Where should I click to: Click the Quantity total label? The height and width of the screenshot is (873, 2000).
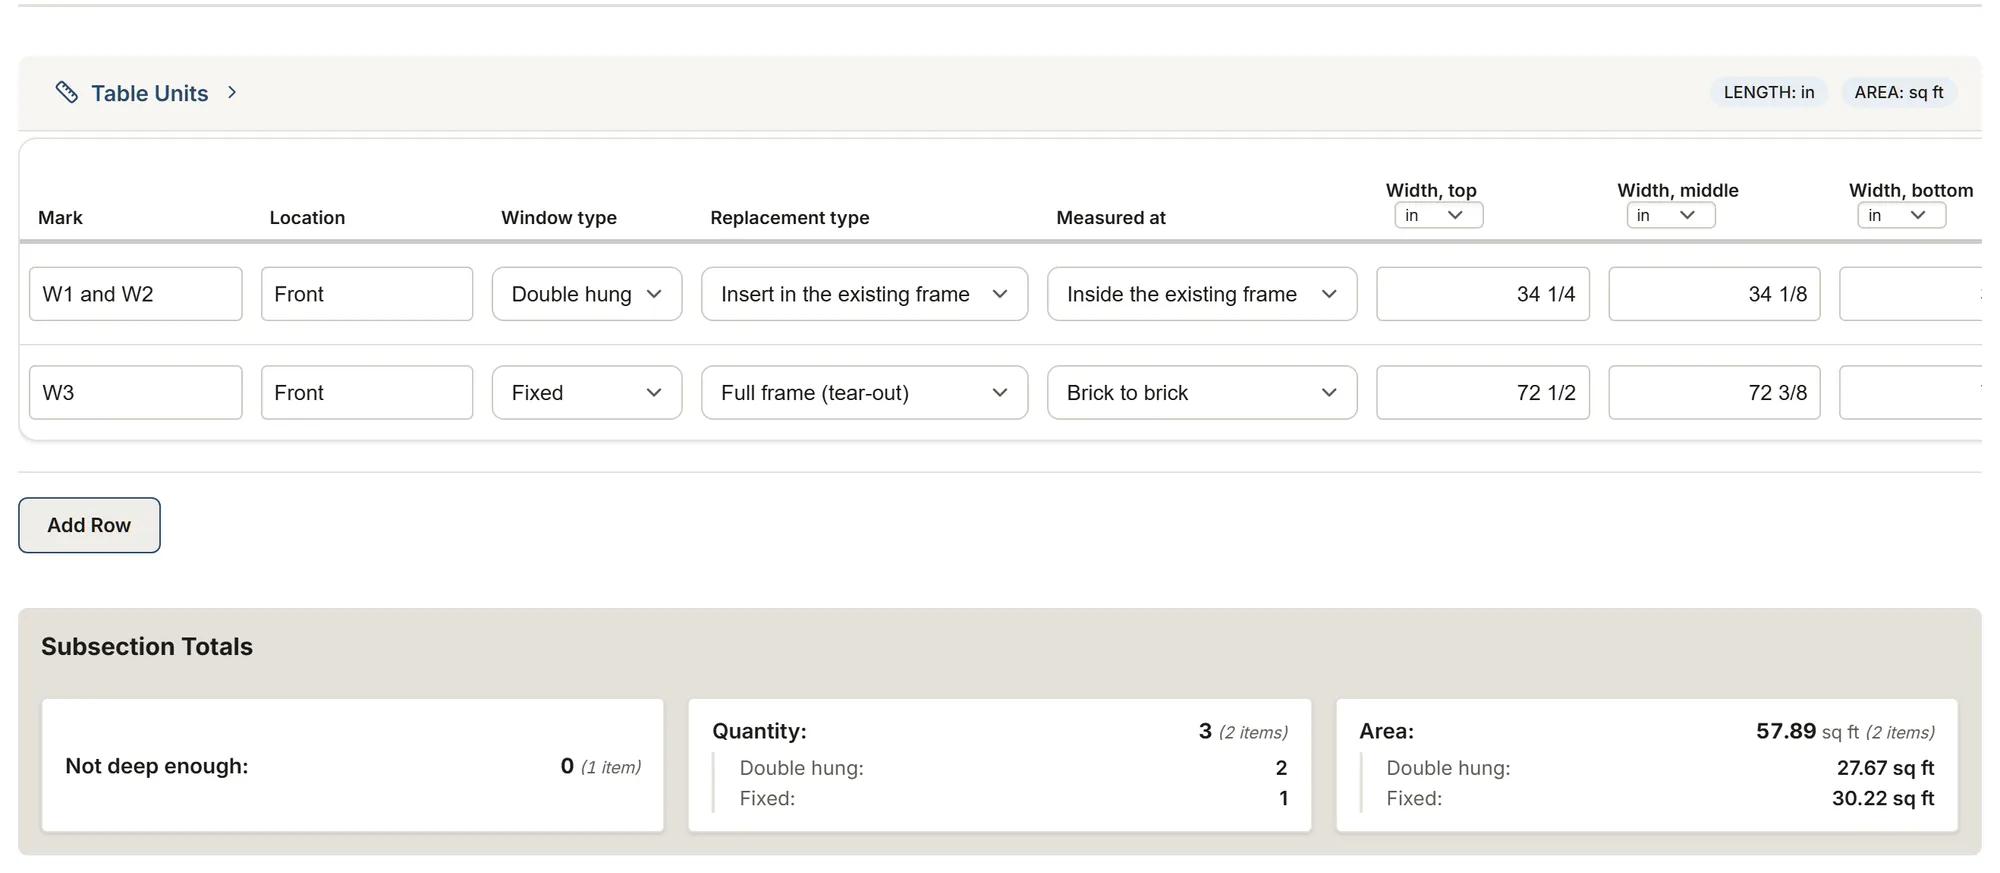[759, 731]
